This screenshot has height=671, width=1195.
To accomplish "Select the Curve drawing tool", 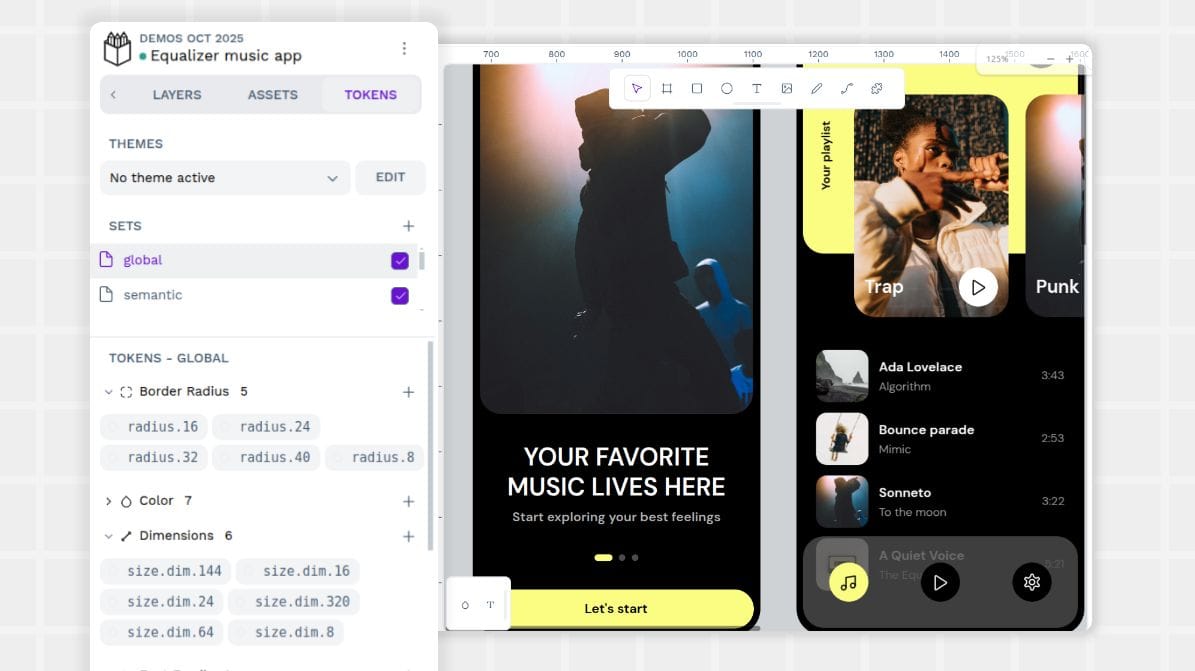I will [847, 88].
